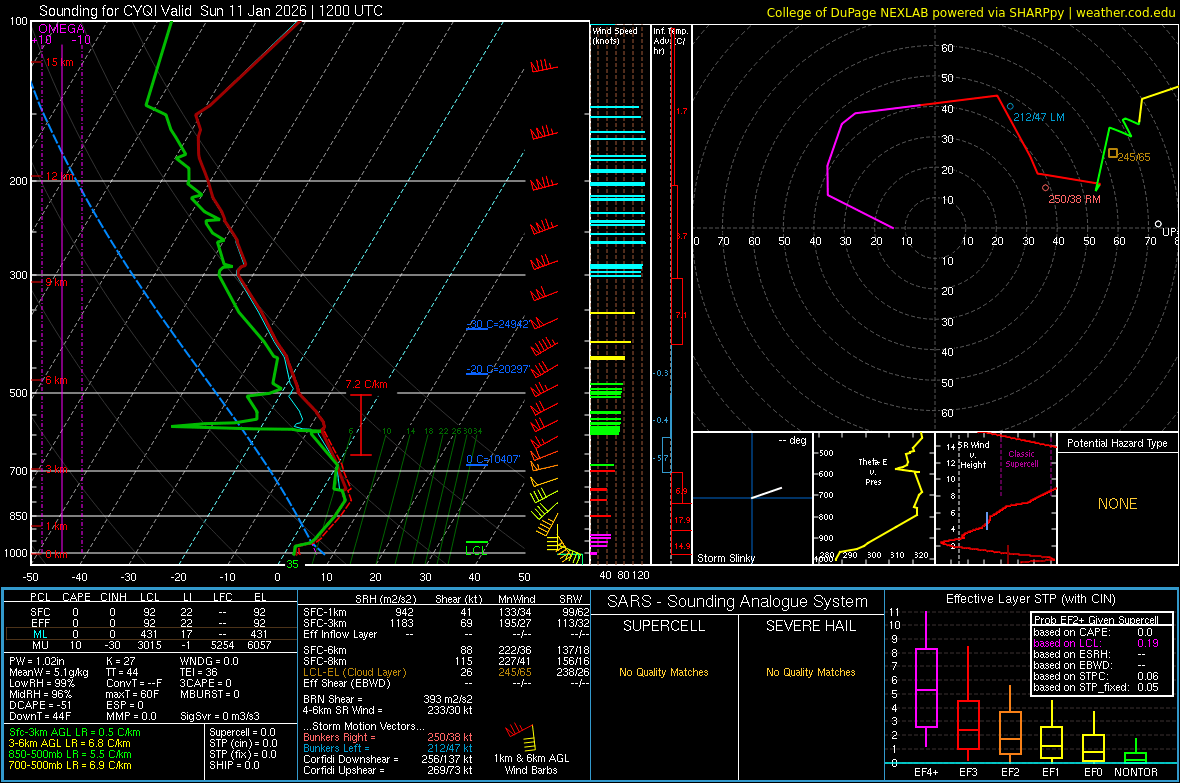Click the '15 km' height label

tap(59, 62)
